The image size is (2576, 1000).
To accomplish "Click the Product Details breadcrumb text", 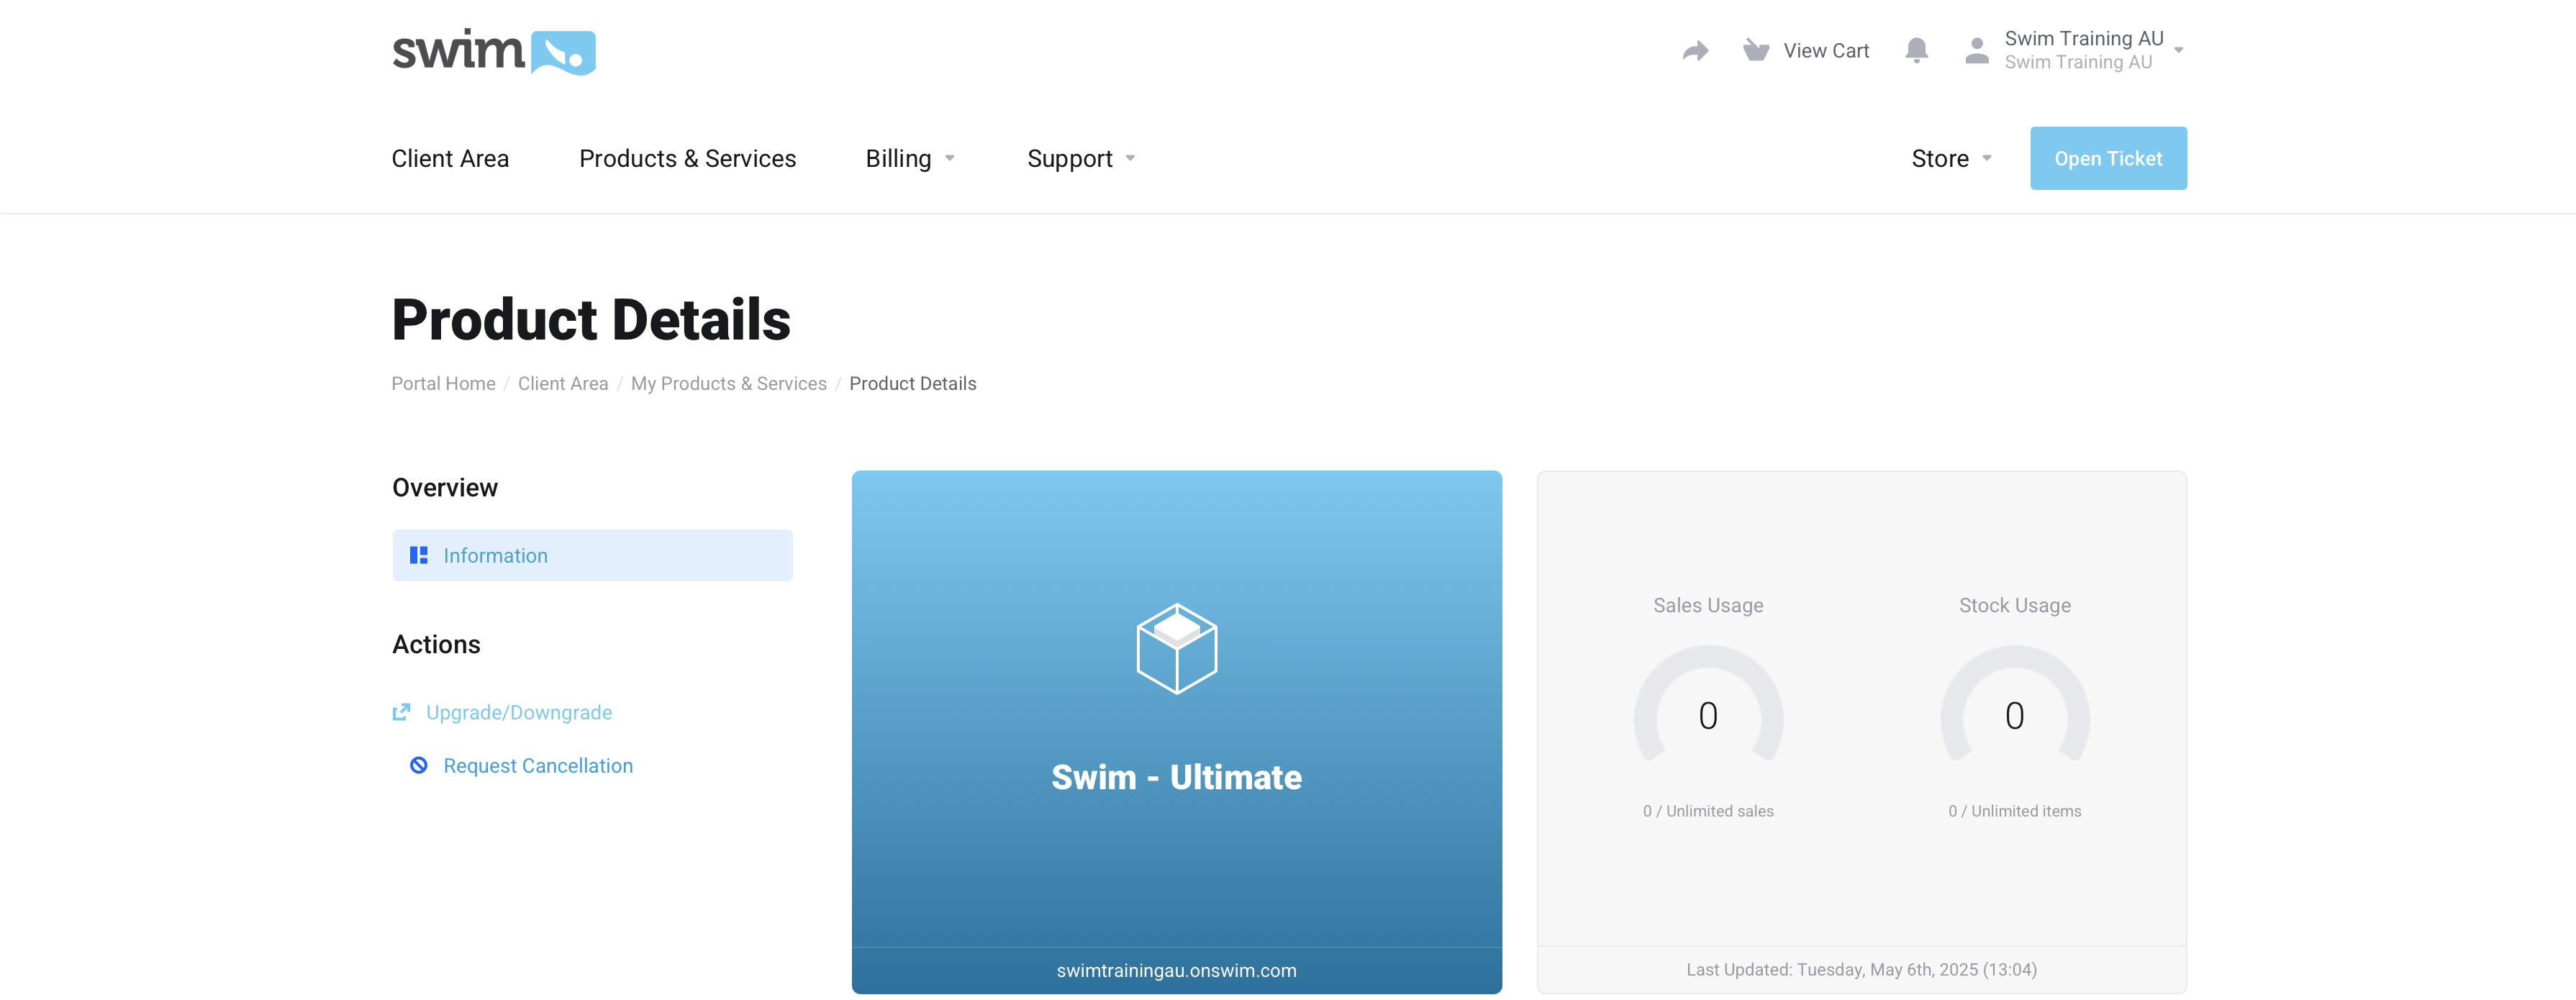I will pyautogui.click(x=913, y=383).
